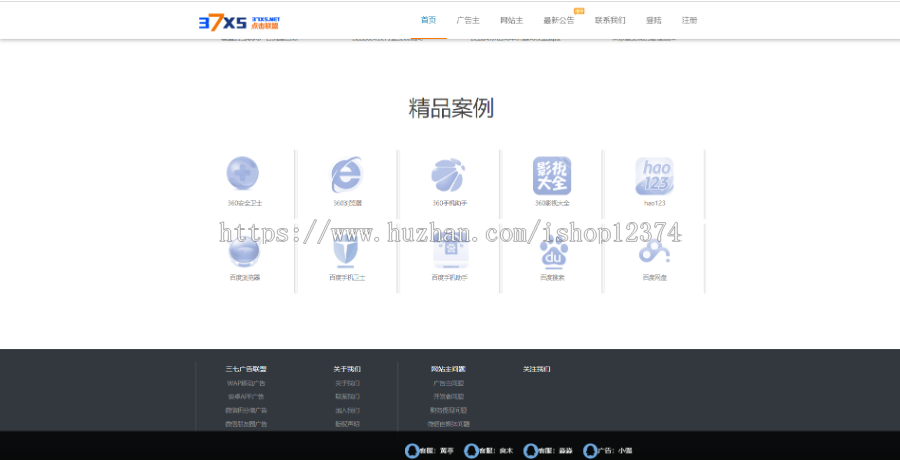Click the 关注我们 footer heading
The height and width of the screenshot is (460, 900).
[x=536, y=369]
